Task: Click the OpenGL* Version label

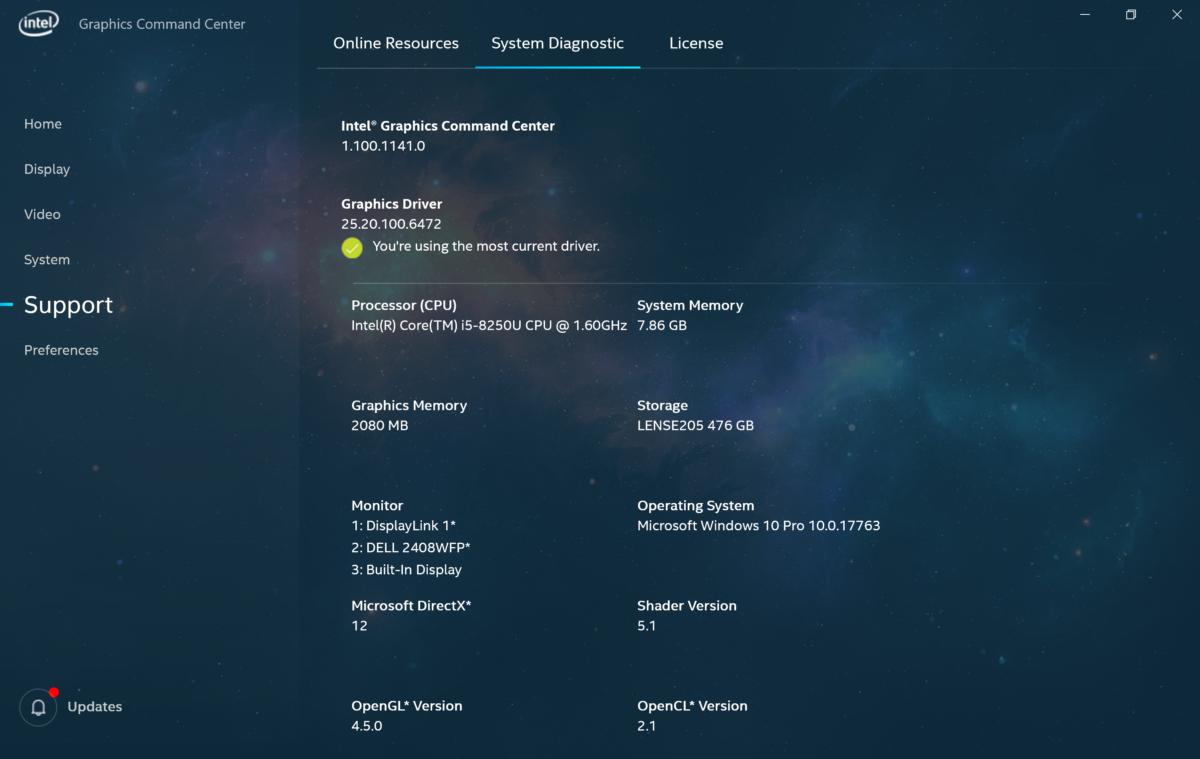Action: pyautogui.click(x=407, y=706)
